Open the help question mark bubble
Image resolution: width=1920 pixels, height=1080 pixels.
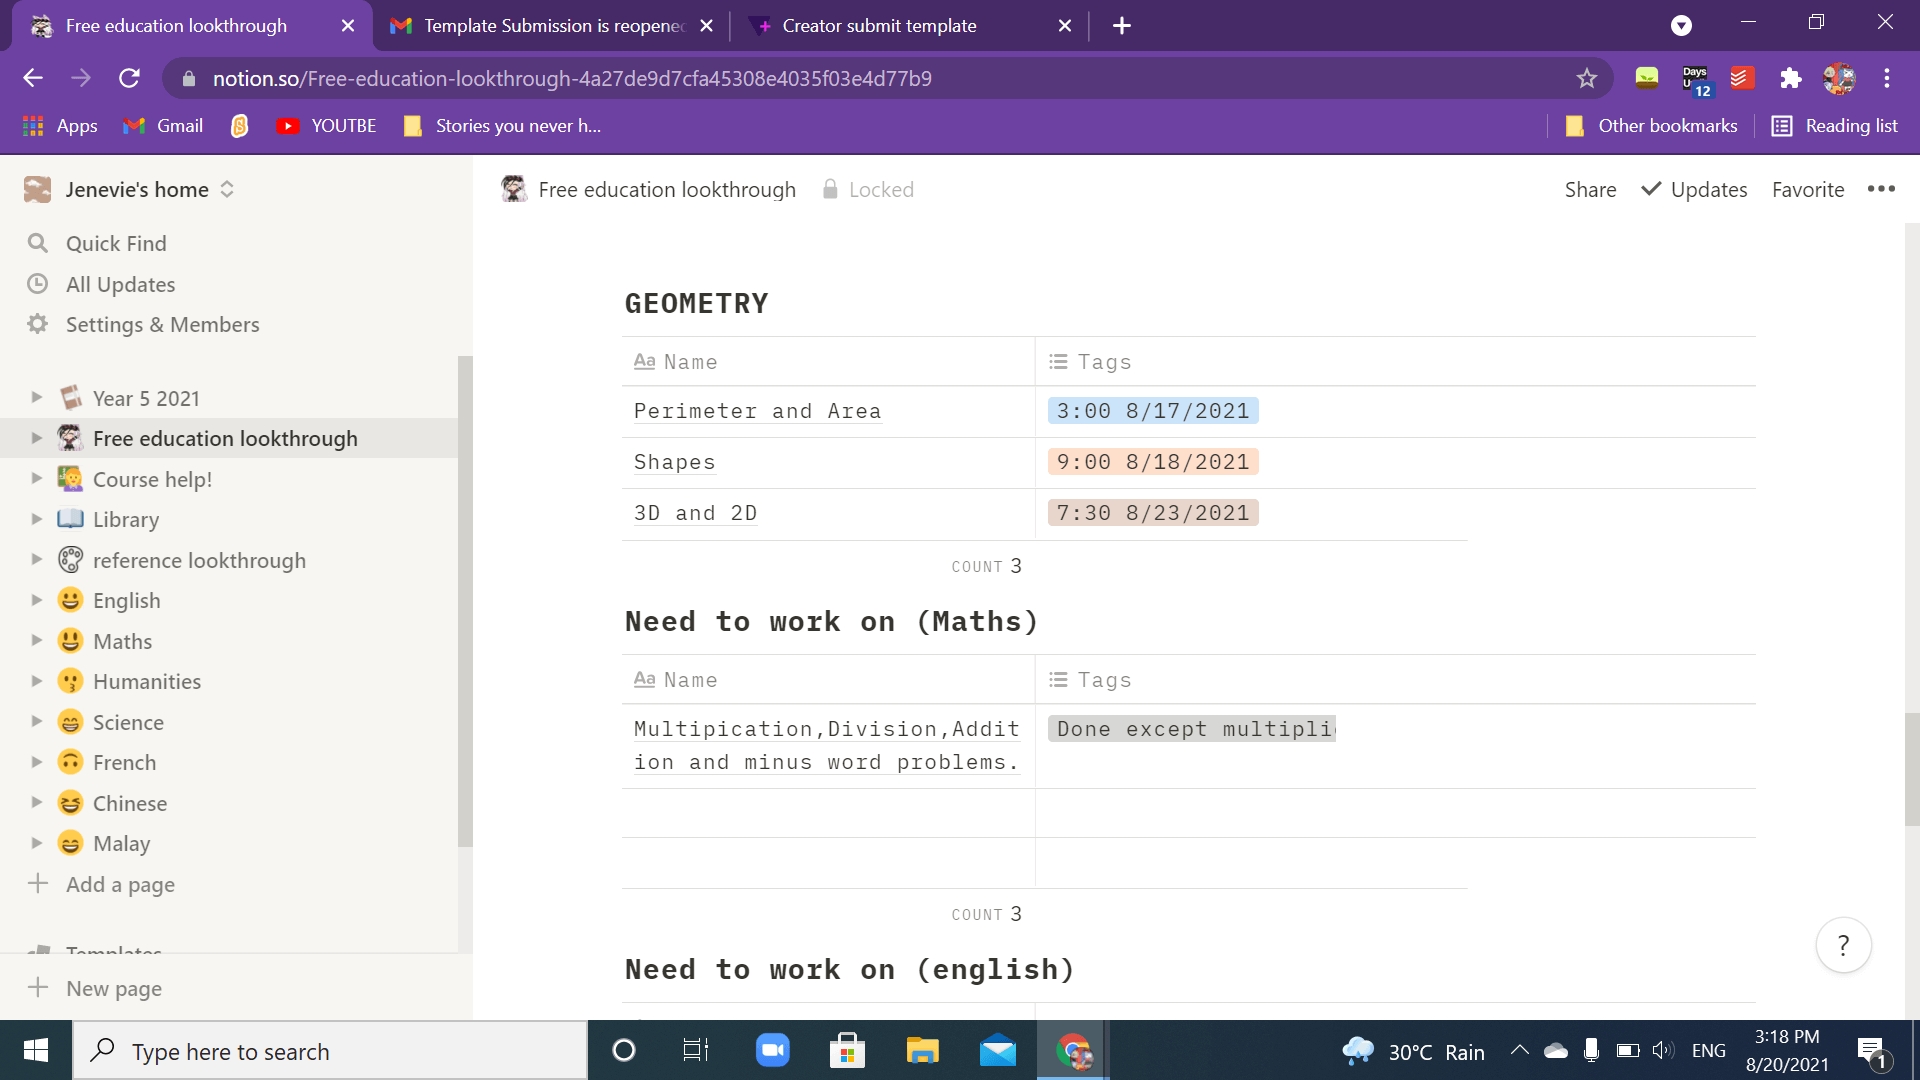pyautogui.click(x=1843, y=944)
